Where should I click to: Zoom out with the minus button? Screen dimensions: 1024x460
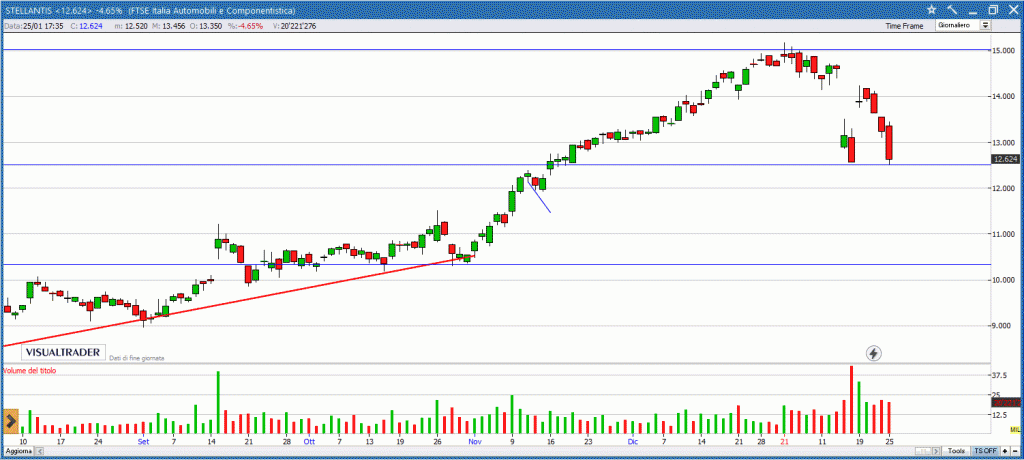1014,451
